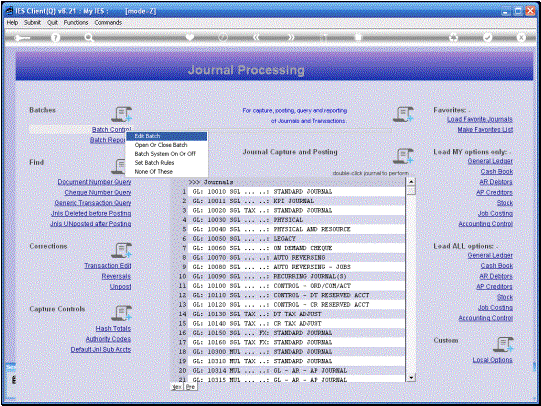Click the key icon in the toolbar
The height and width of the screenshot is (406, 541).
pos(22,38)
